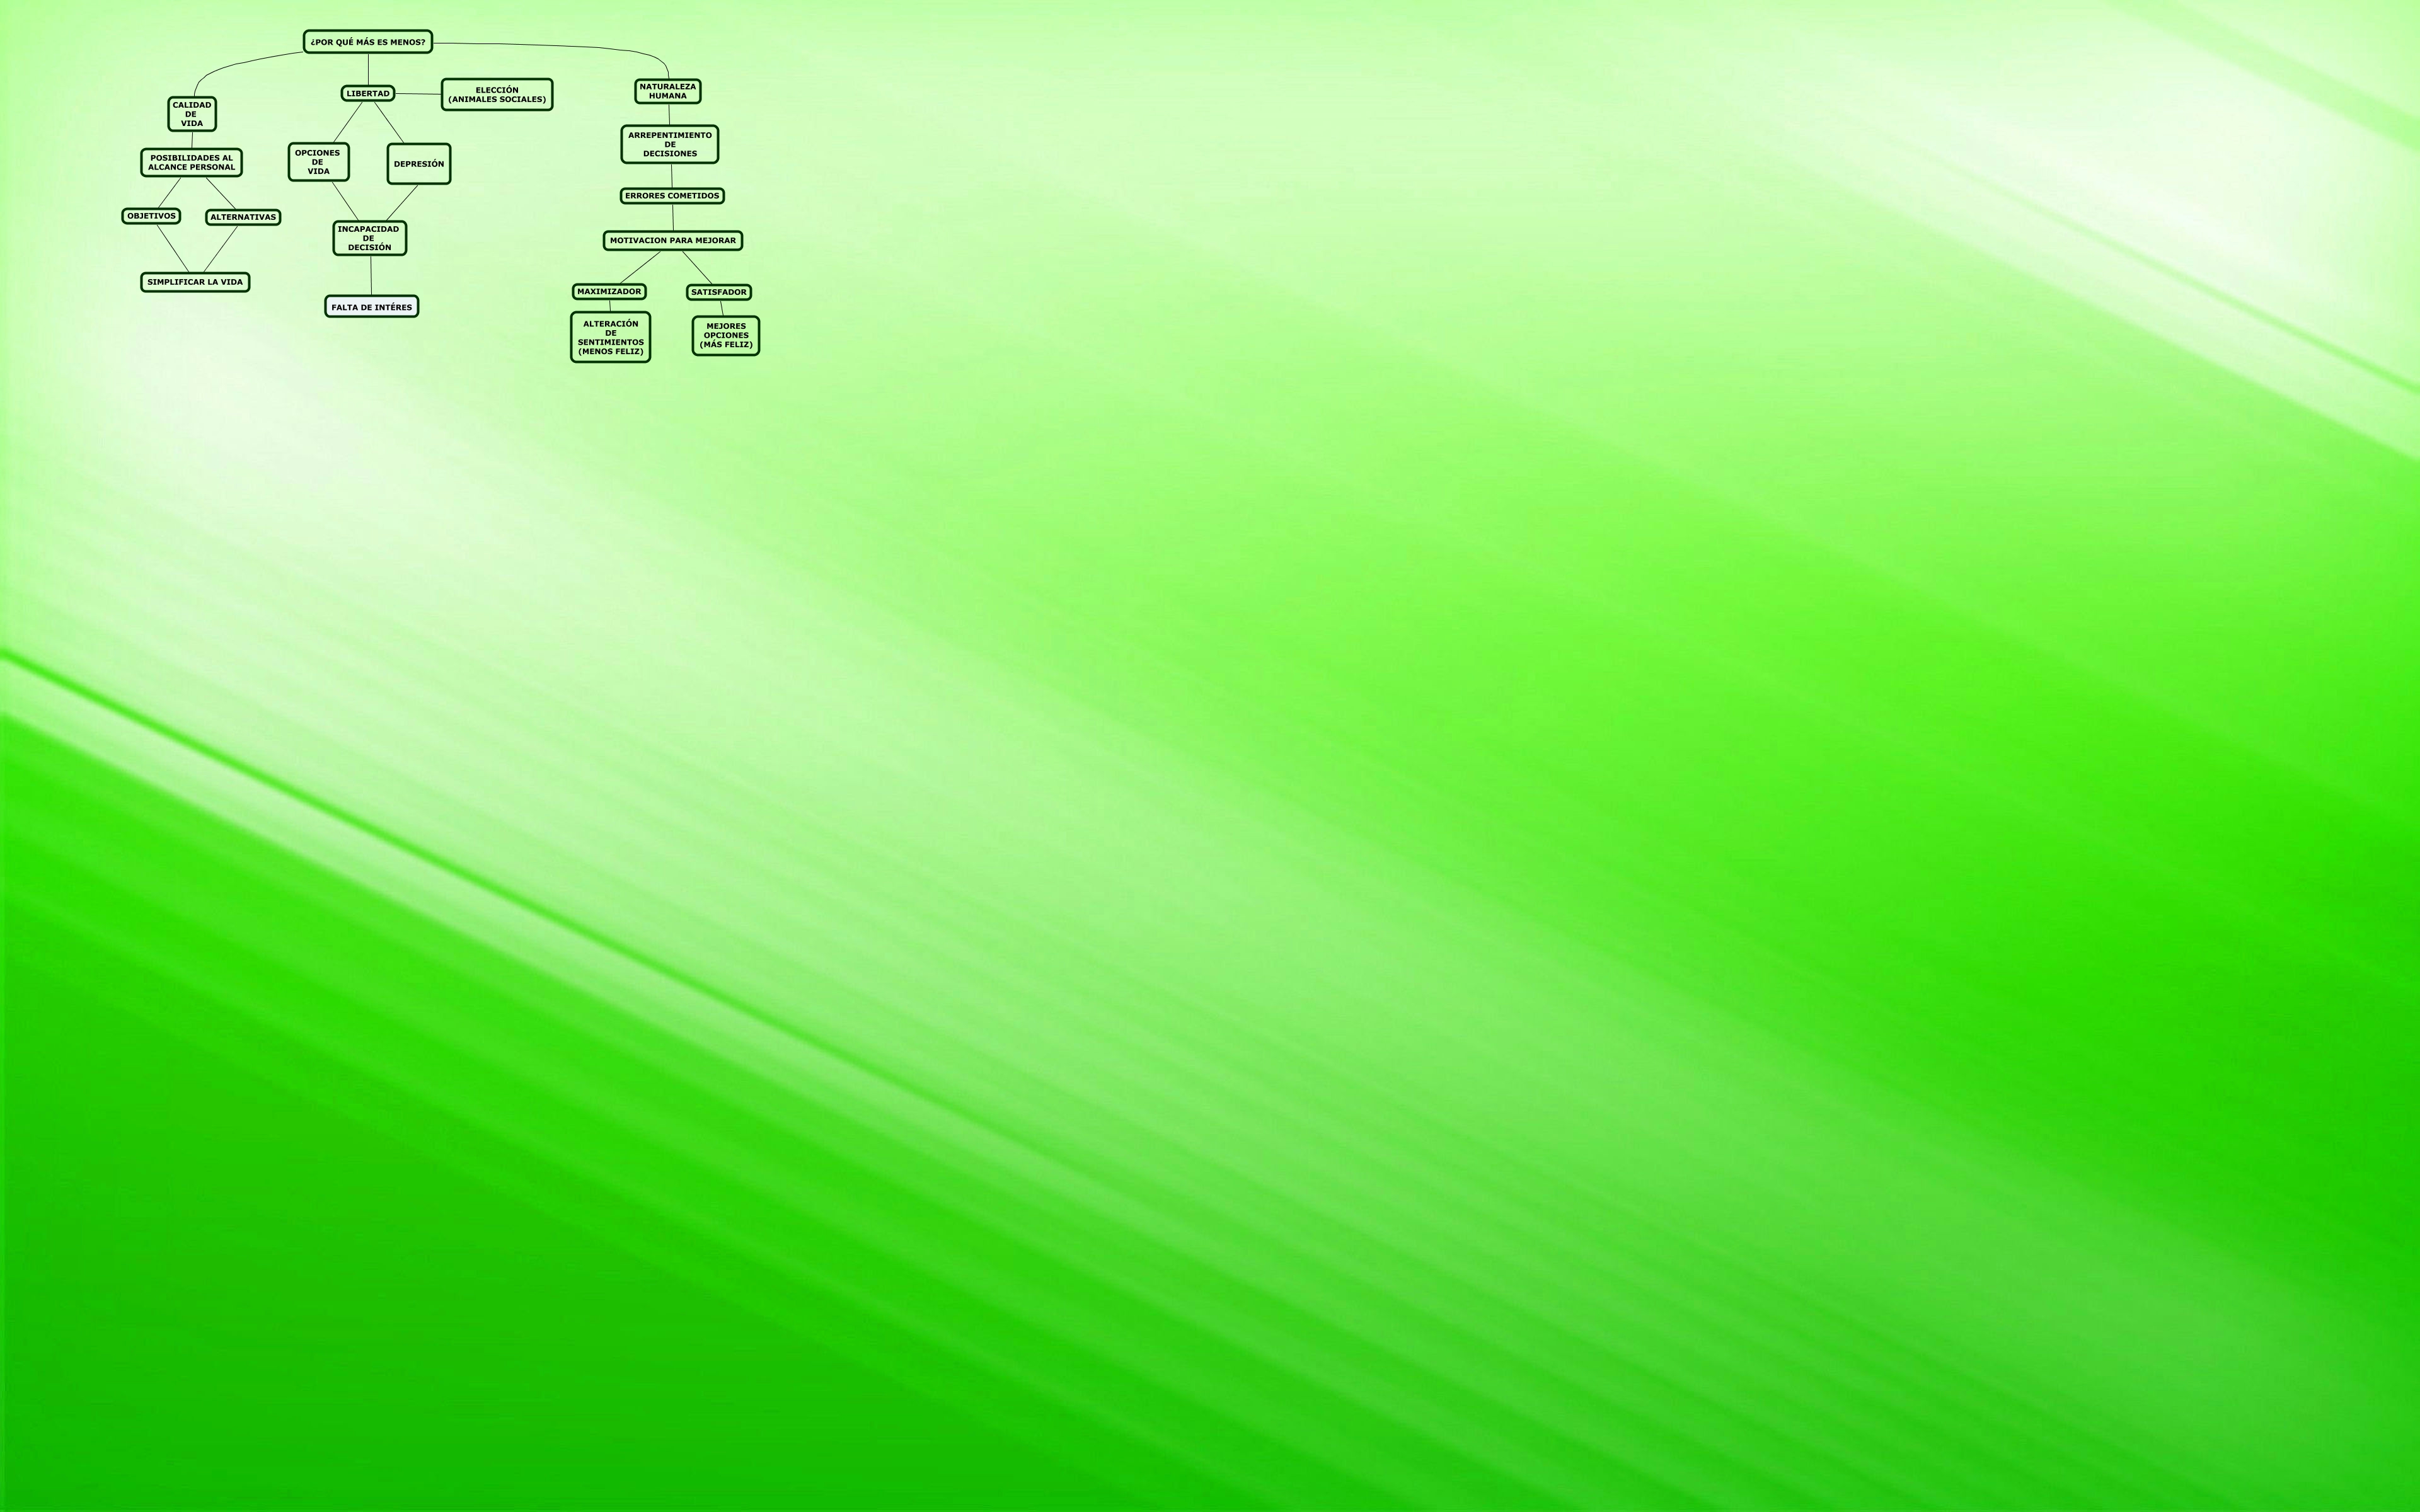Click the 'NATURALEZA HUMANA' node
Screen dimensions: 2420x1512
click(667, 91)
